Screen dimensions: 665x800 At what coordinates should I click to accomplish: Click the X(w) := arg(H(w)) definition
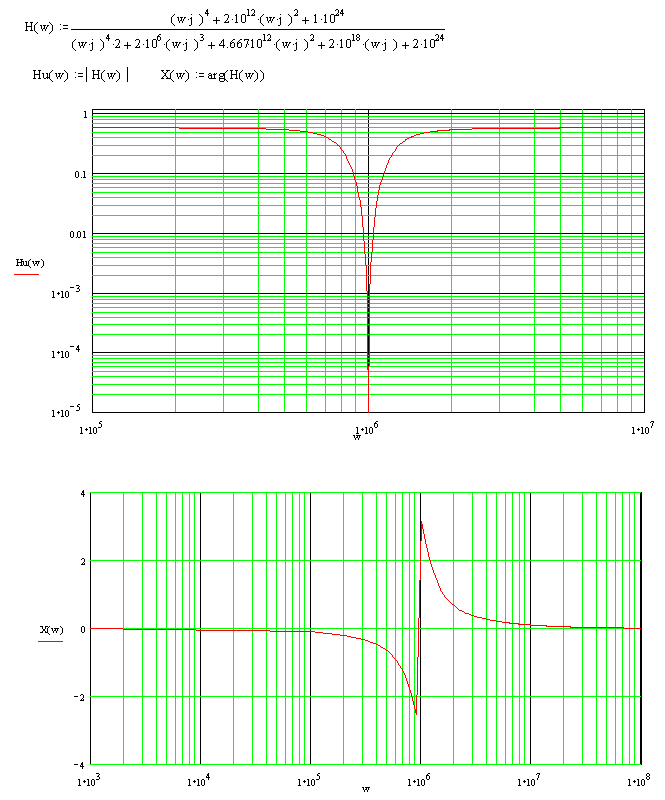212,76
